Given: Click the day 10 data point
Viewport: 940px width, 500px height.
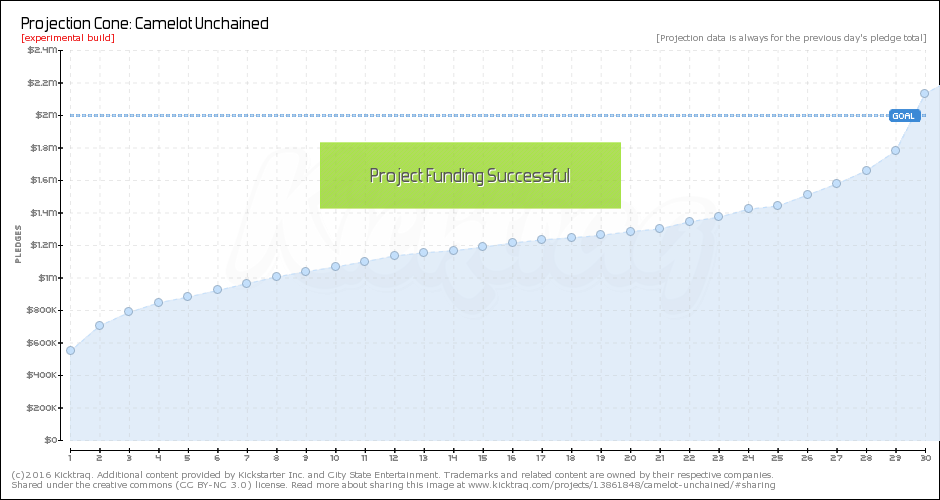Looking at the screenshot, I should coord(335,266).
